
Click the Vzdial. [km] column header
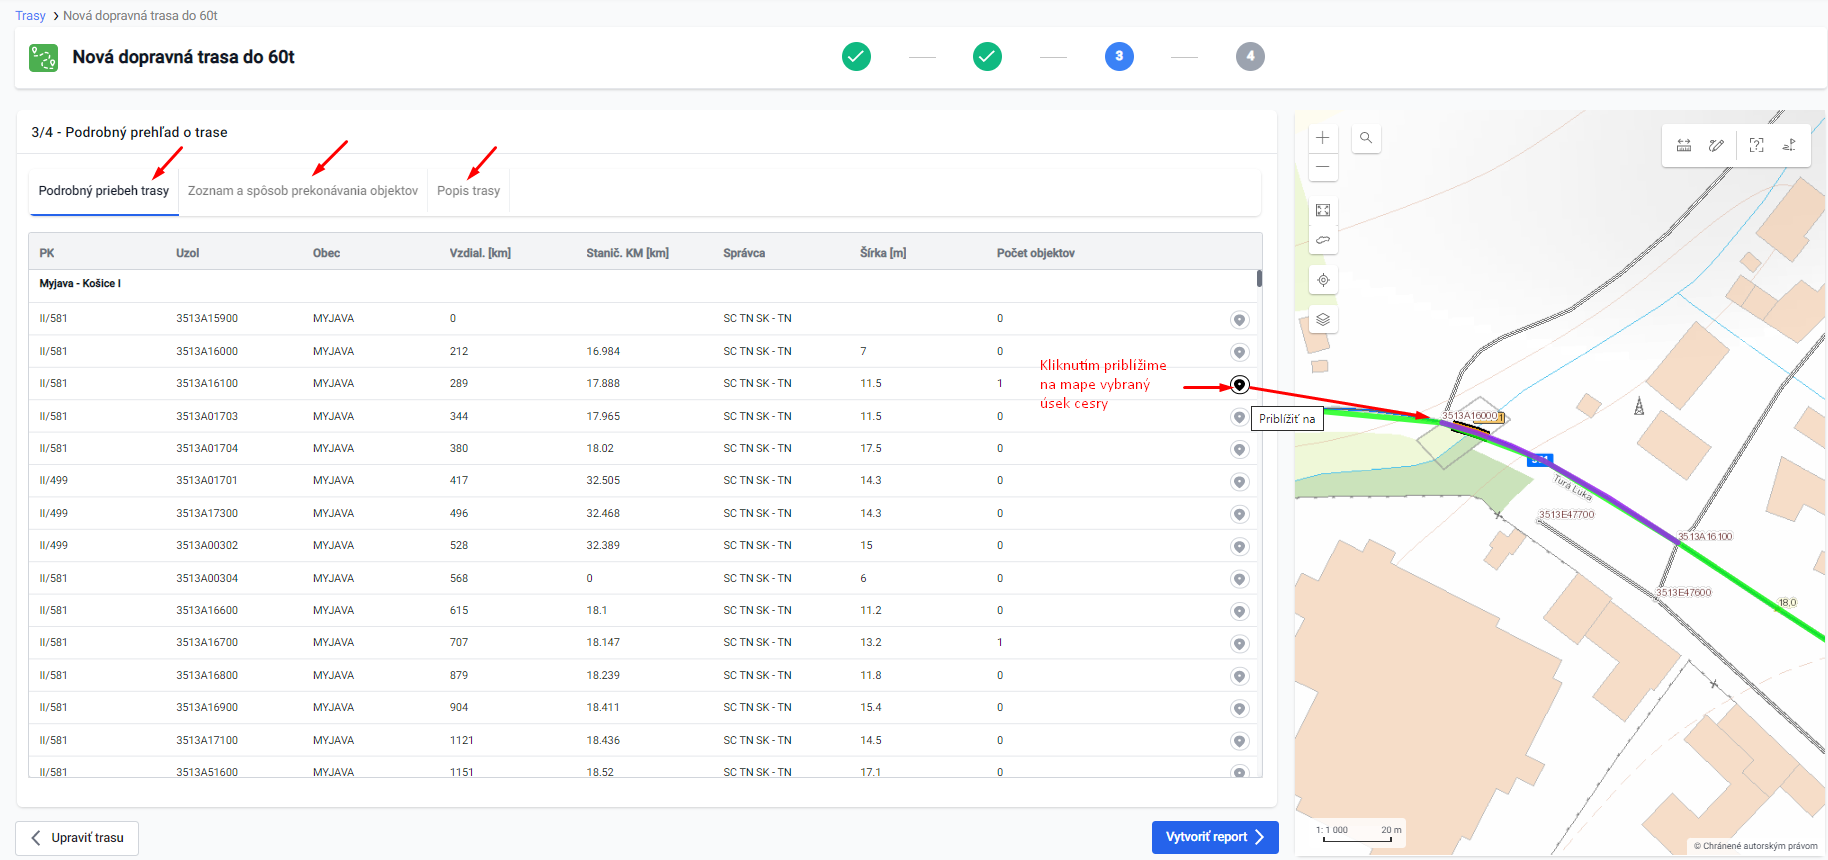pyautogui.click(x=480, y=253)
